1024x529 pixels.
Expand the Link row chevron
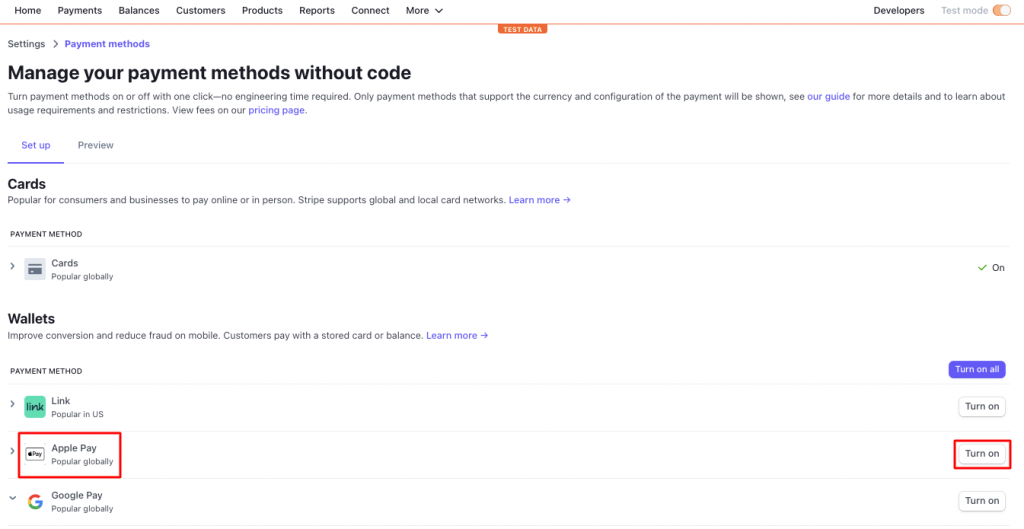click(x=12, y=404)
